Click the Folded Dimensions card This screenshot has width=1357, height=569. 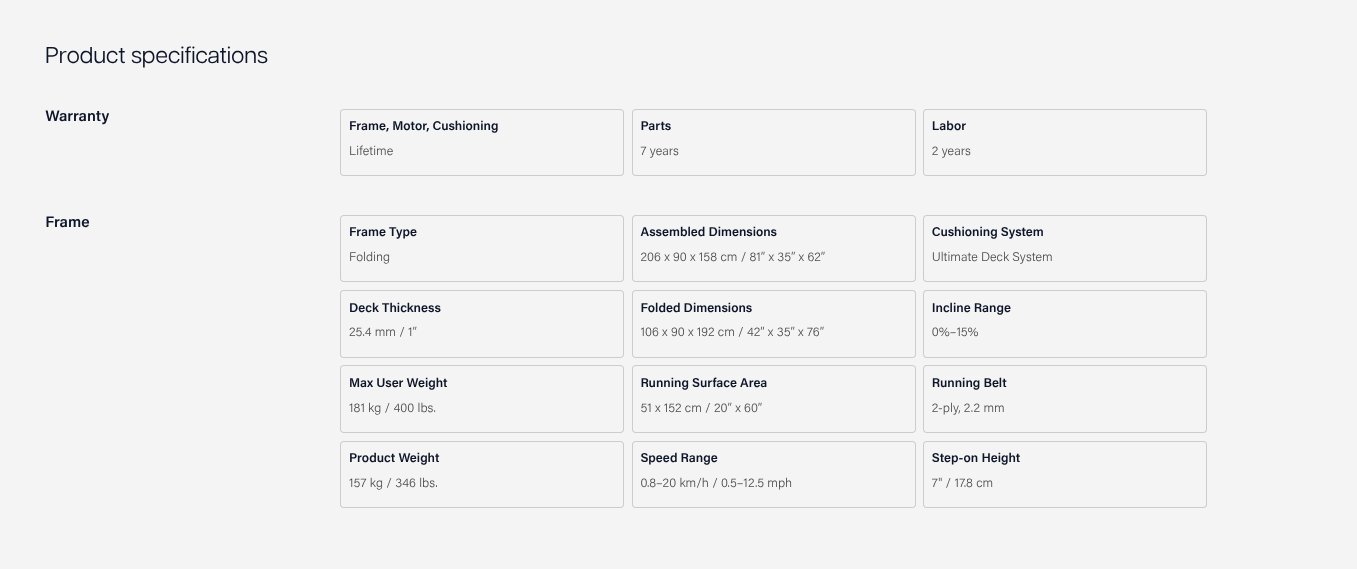click(x=773, y=323)
